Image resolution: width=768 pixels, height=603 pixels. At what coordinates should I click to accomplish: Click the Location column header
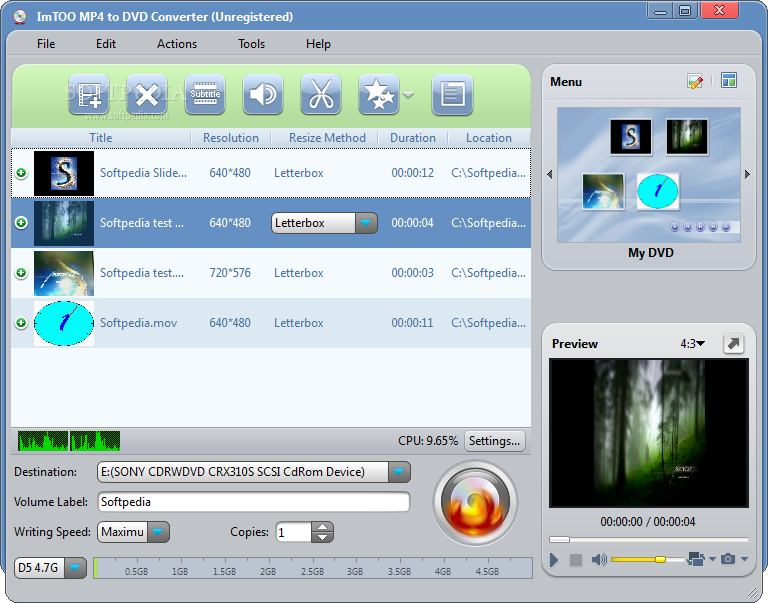tap(489, 138)
